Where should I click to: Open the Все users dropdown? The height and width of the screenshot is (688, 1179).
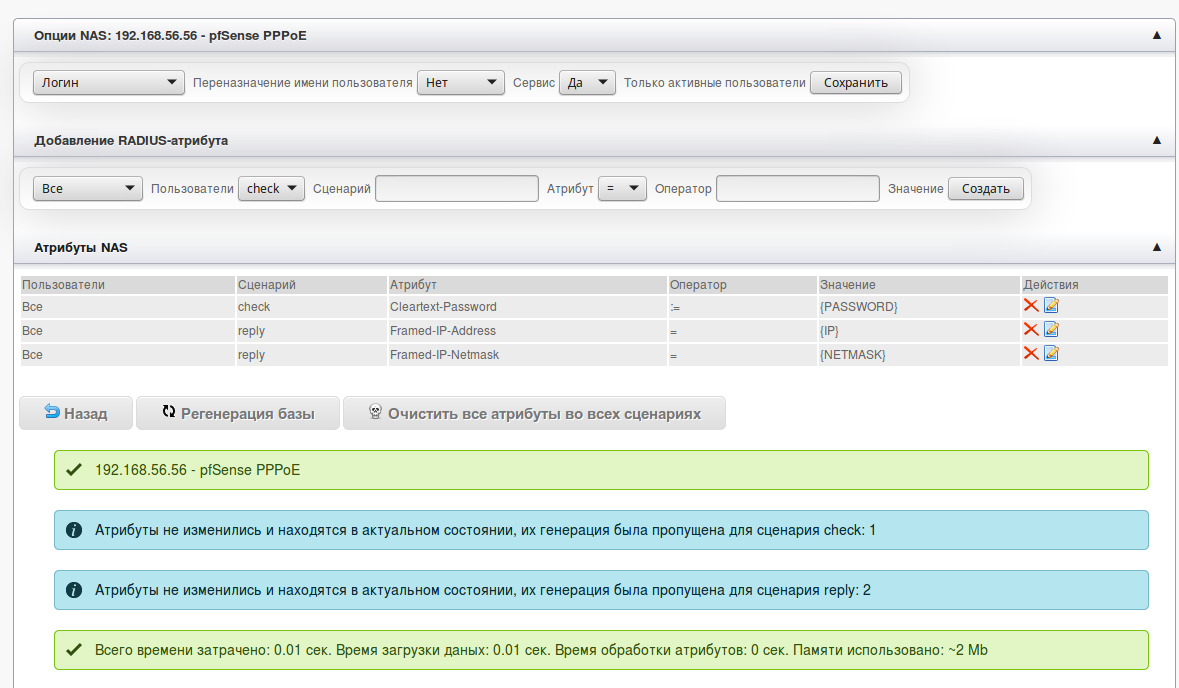87,189
